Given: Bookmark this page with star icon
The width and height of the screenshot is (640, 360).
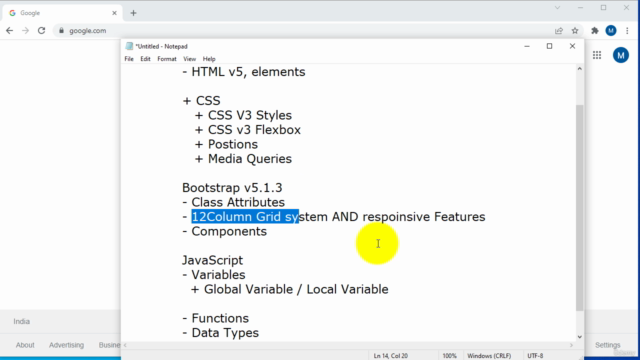Looking at the screenshot, I should 575,31.
